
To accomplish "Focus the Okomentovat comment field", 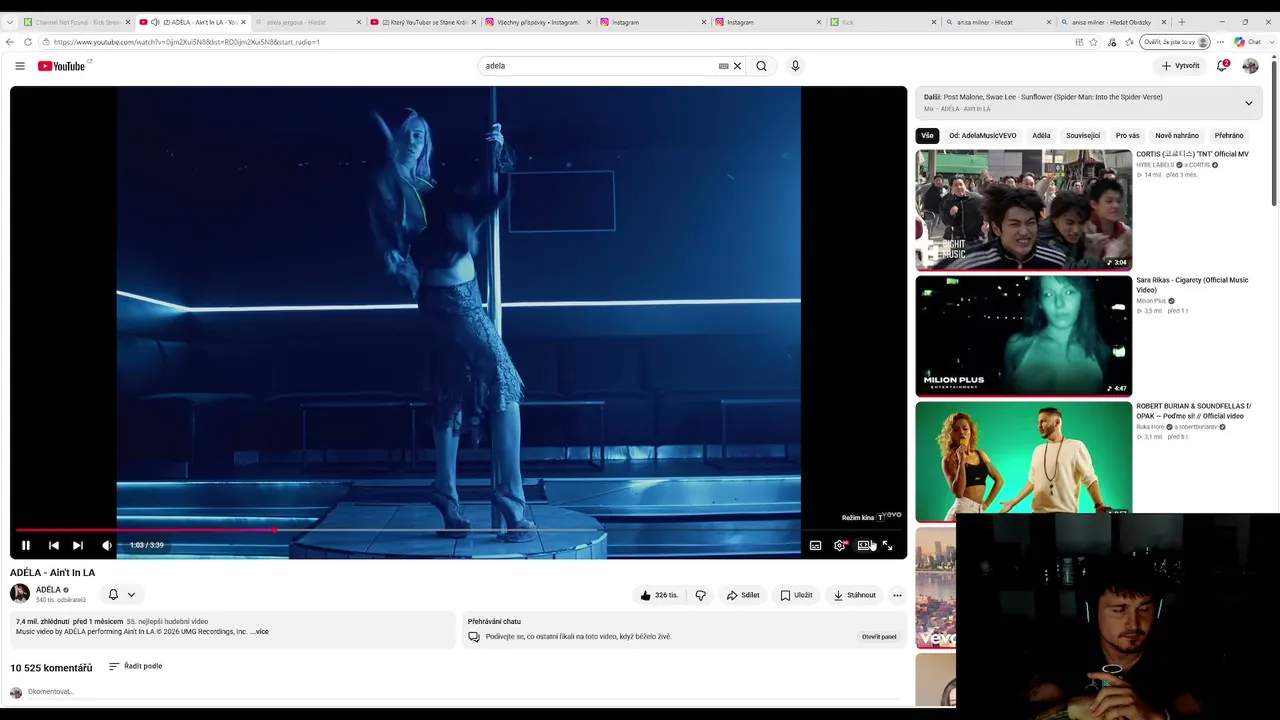I will (x=465, y=692).
